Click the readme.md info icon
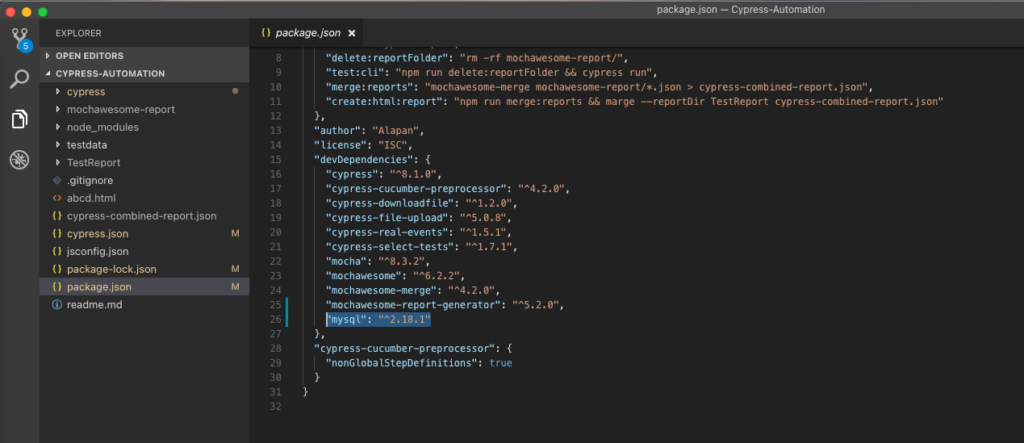This screenshot has height=443, width=1024. (56, 304)
